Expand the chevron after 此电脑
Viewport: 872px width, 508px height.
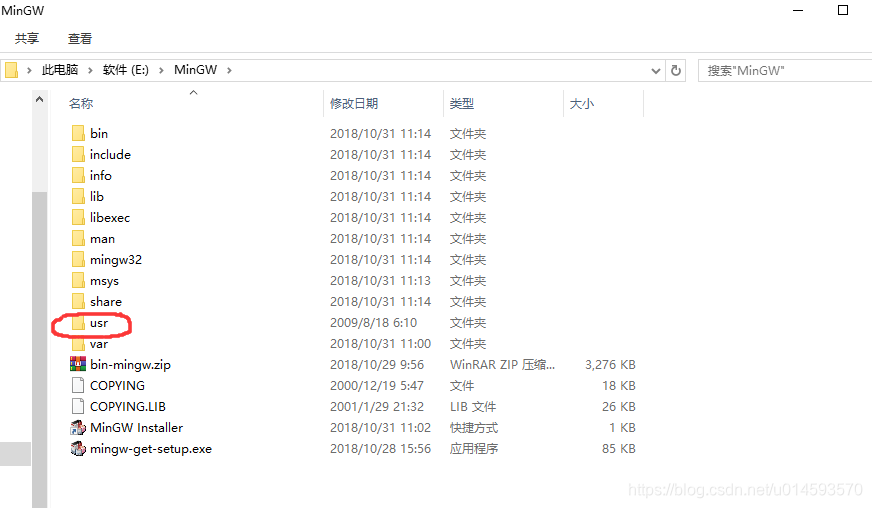point(90,70)
